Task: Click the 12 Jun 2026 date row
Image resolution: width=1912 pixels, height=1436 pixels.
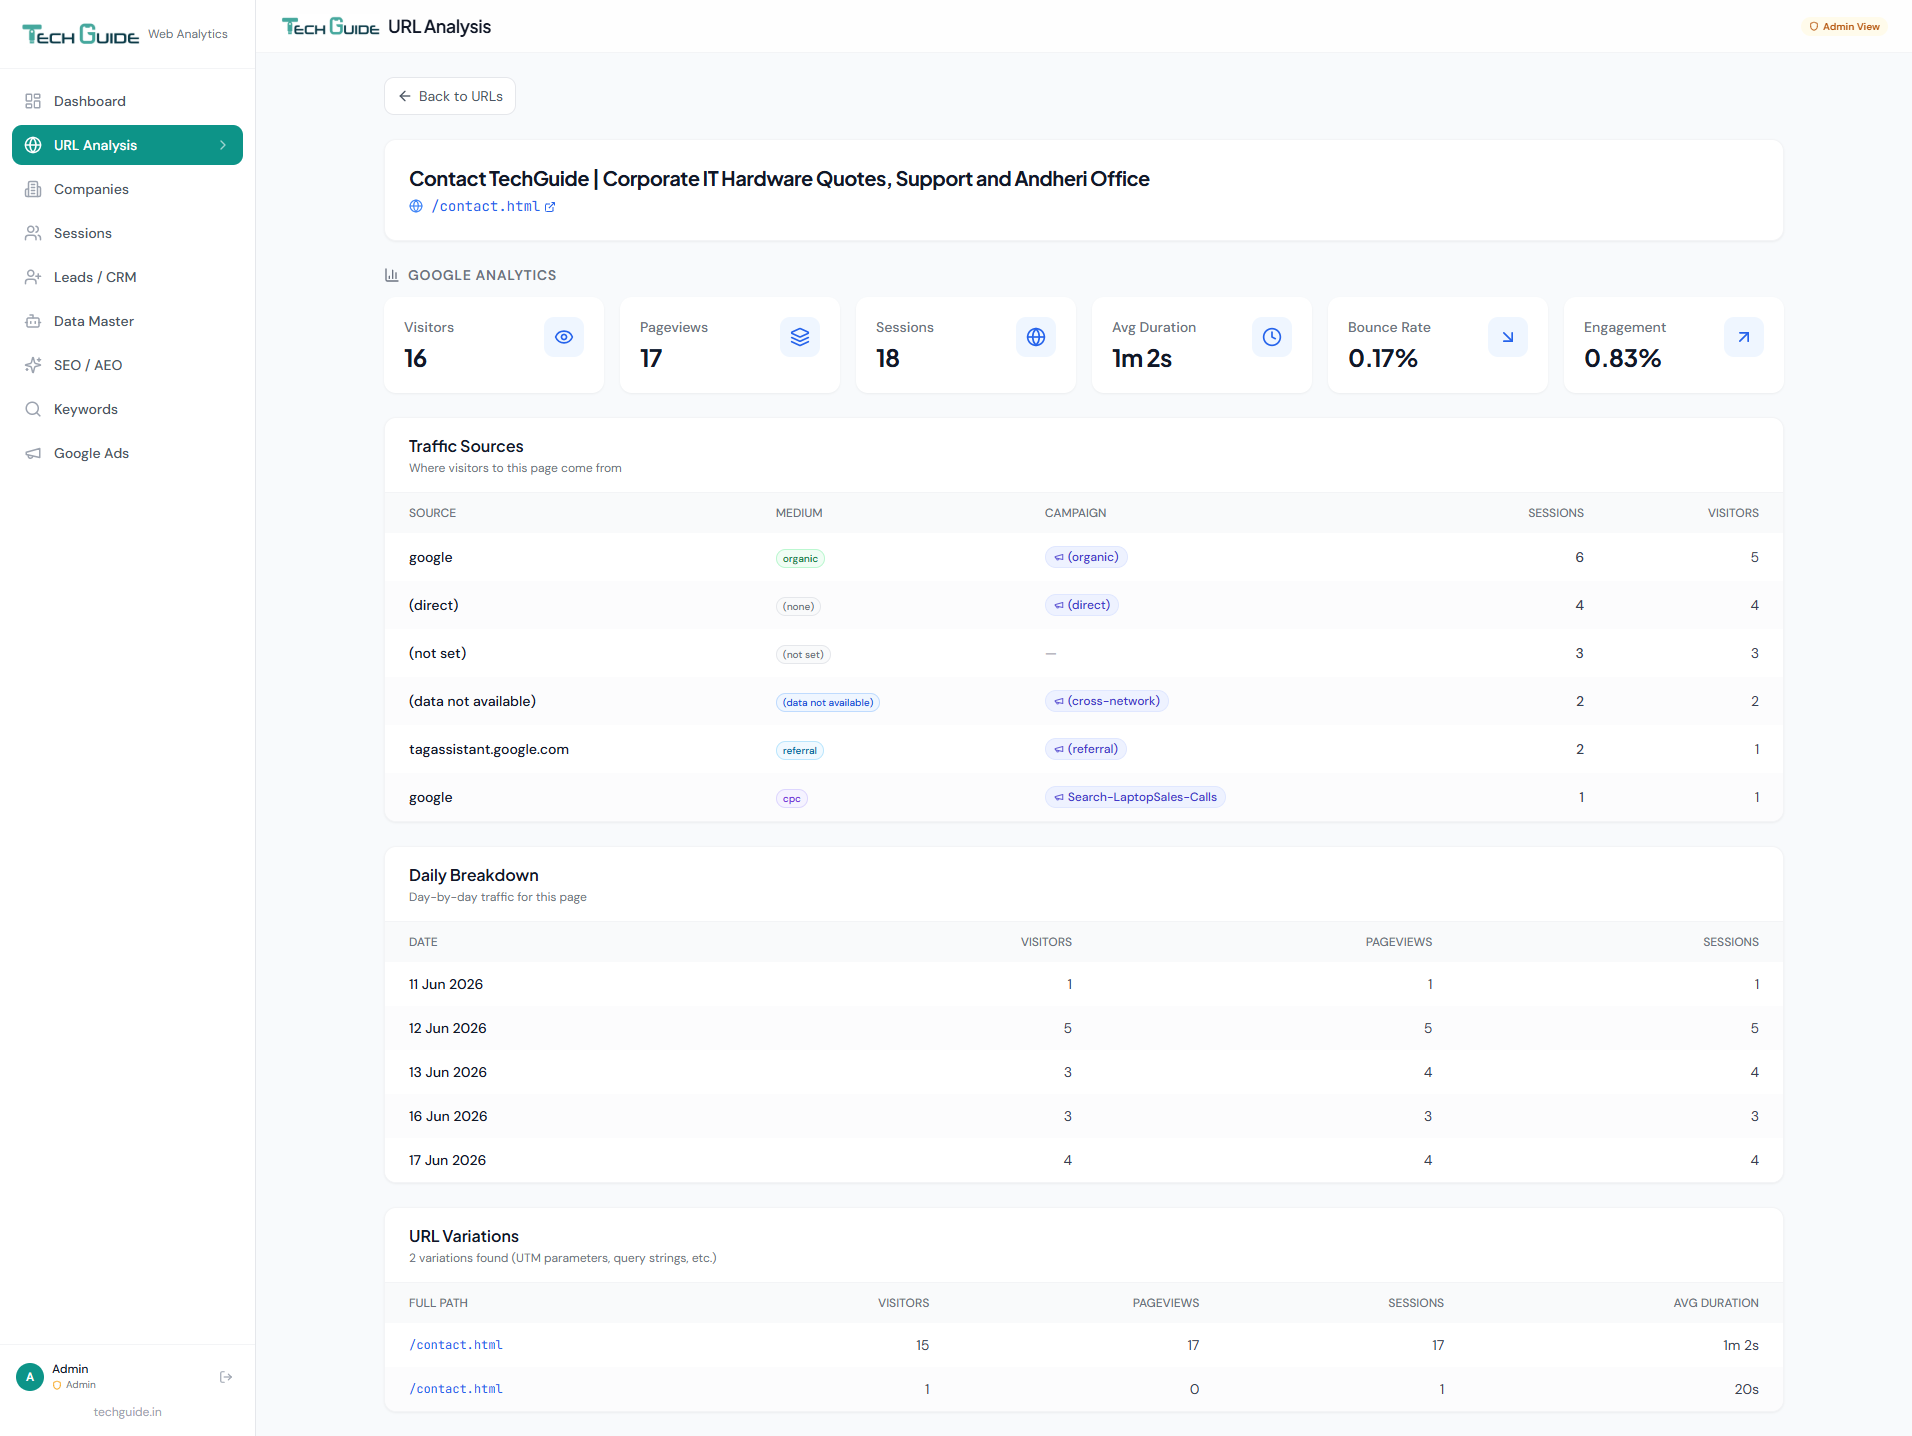Action: pos(1084,1028)
